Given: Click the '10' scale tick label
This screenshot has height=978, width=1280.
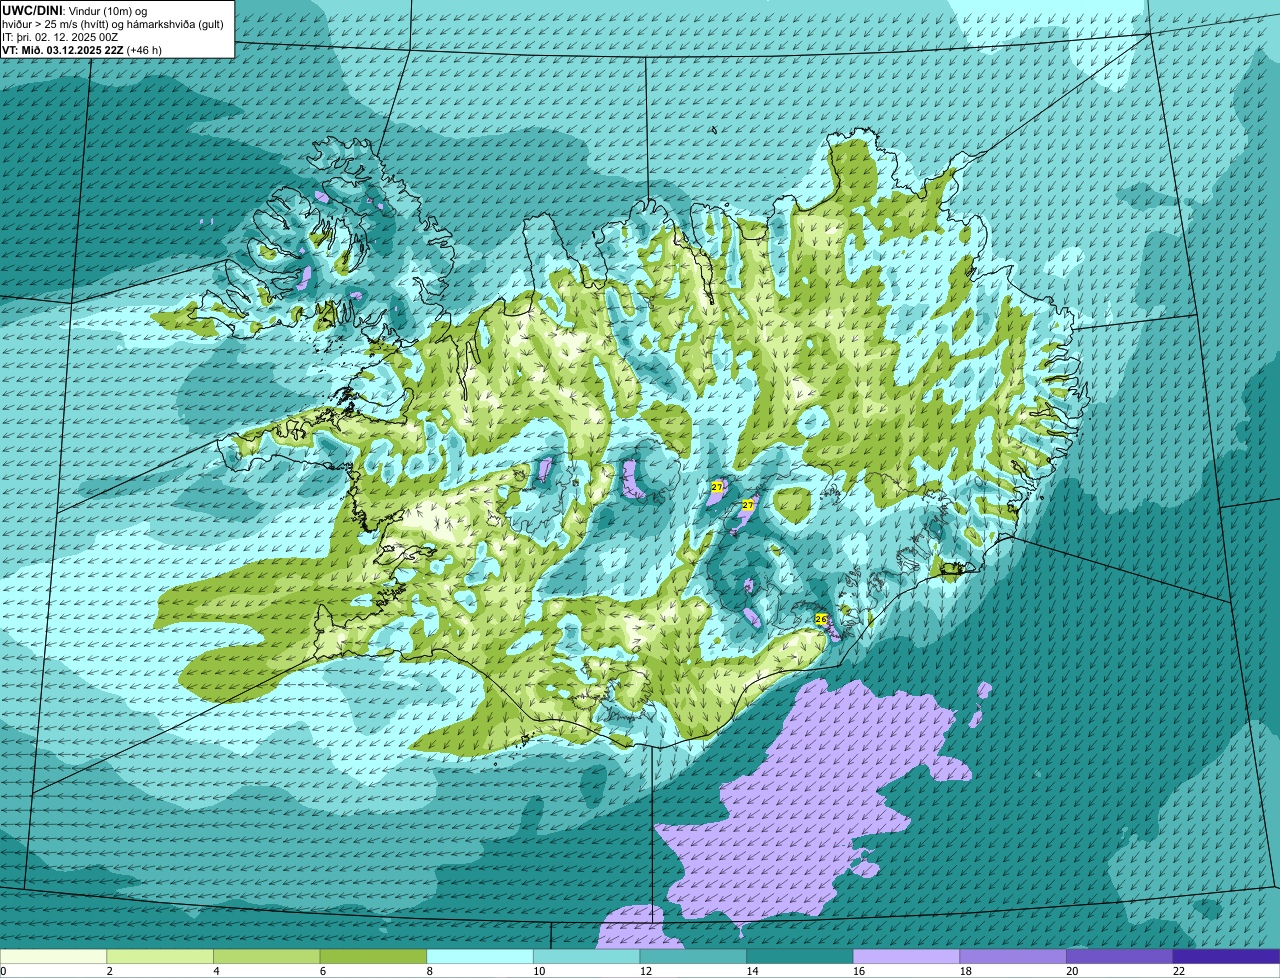Looking at the screenshot, I should (x=539, y=971).
